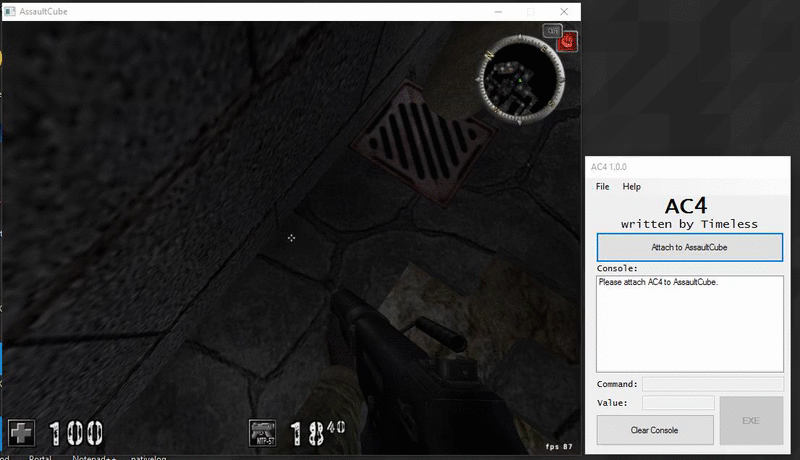Viewport: 800px width, 460px height.
Task: Click the Clear Console button
Action: 655,430
